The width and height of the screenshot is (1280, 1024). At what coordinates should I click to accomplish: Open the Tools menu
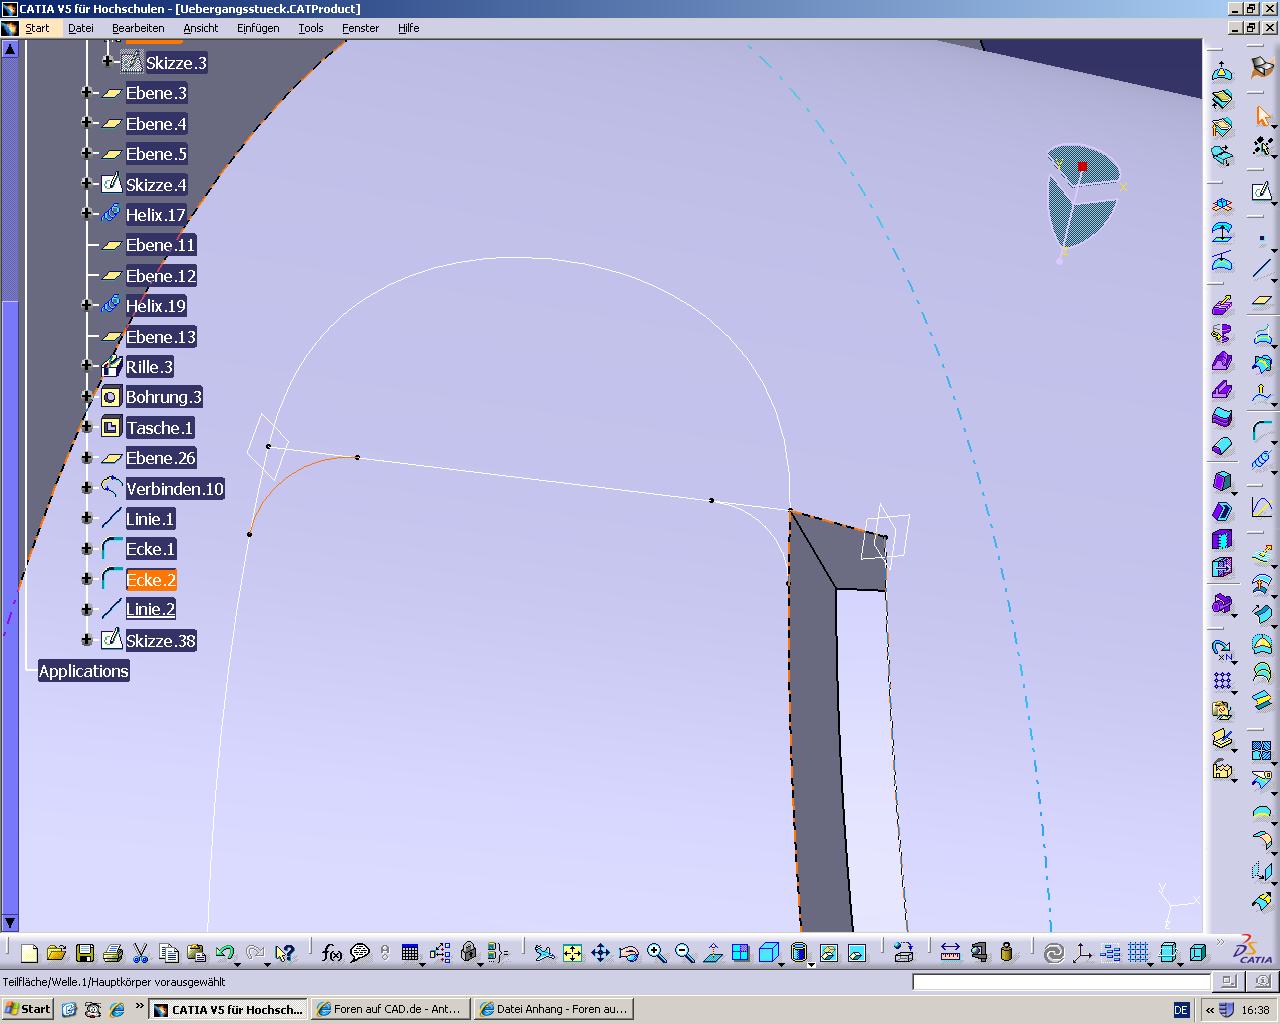click(311, 28)
